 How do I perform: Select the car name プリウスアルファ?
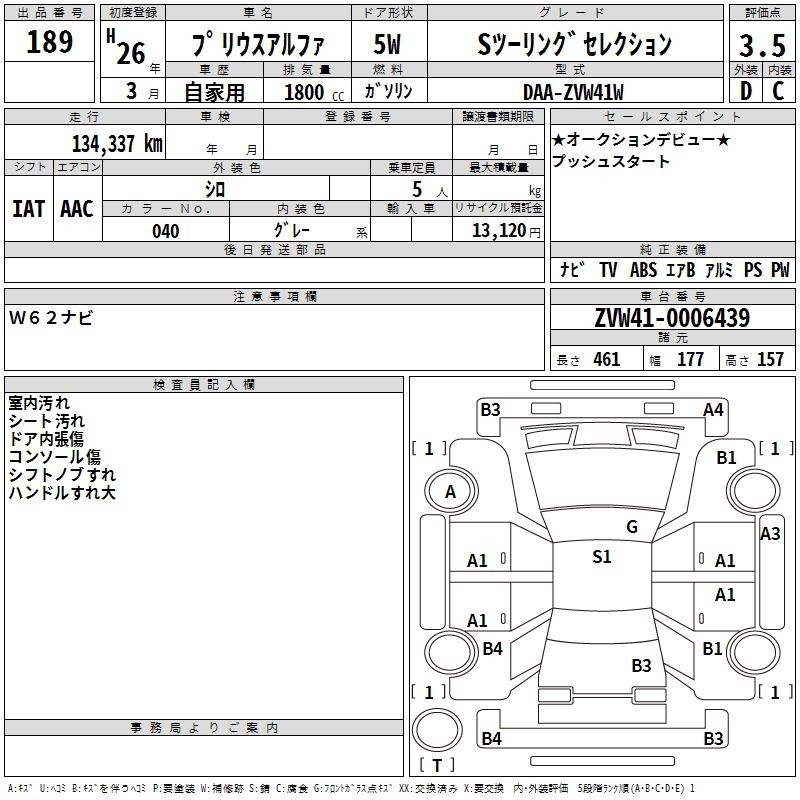pyautogui.click(x=258, y=44)
